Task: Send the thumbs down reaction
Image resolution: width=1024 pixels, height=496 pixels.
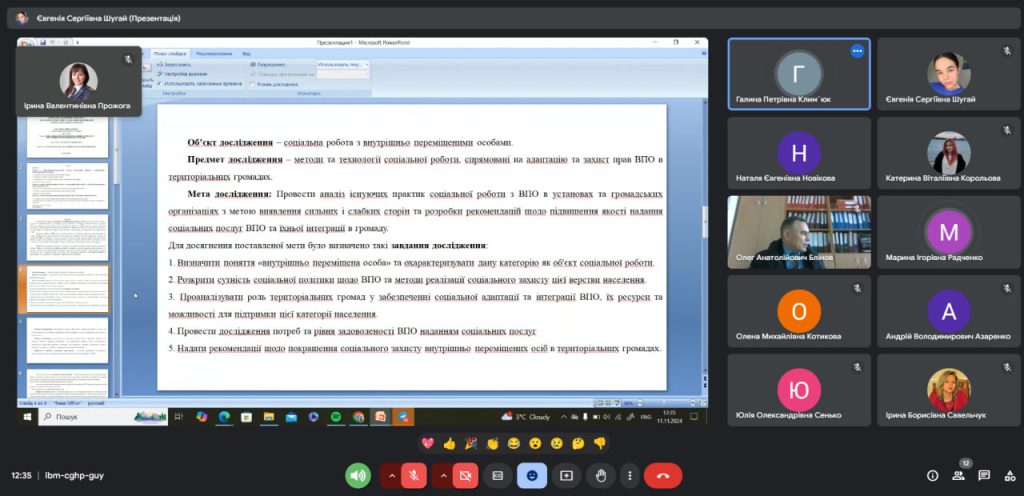Action: point(600,442)
